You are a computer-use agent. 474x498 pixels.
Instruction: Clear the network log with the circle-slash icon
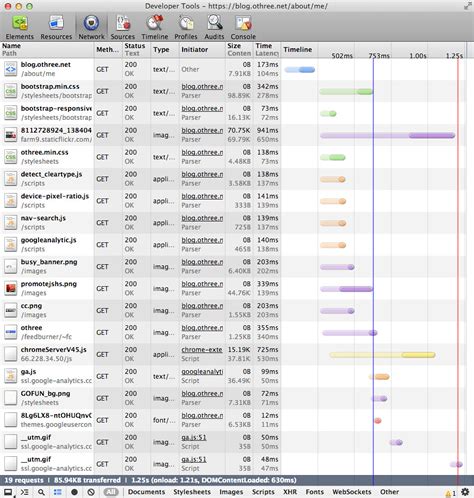point(91,492)
